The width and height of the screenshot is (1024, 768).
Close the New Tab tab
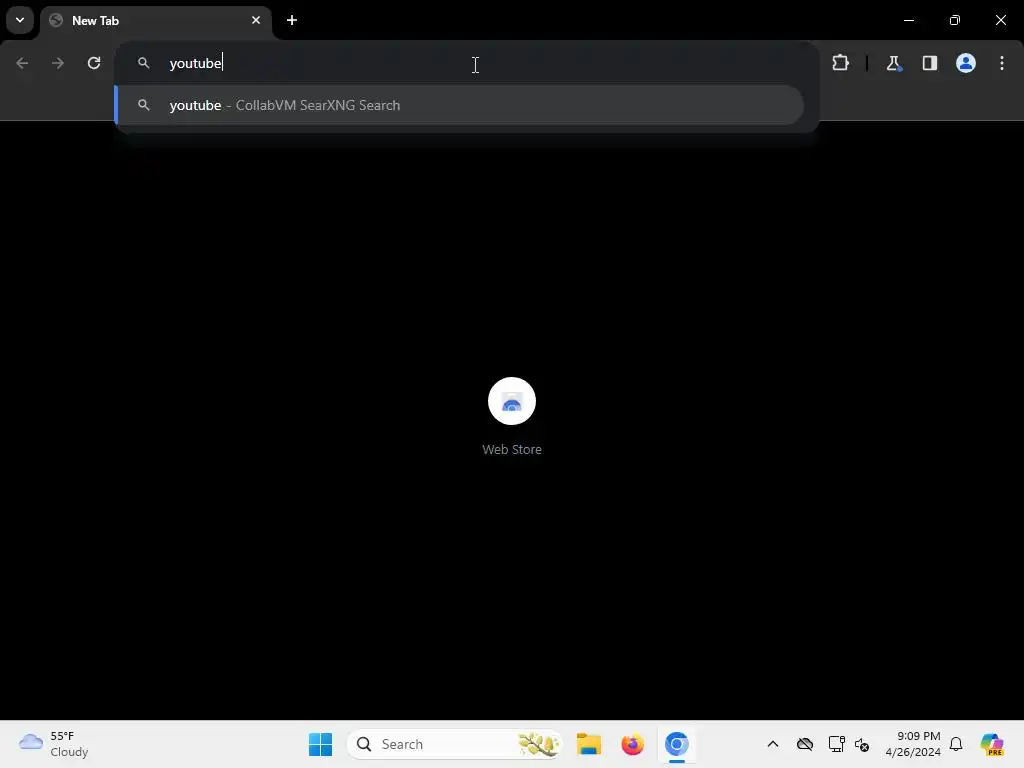coord(256,20)
